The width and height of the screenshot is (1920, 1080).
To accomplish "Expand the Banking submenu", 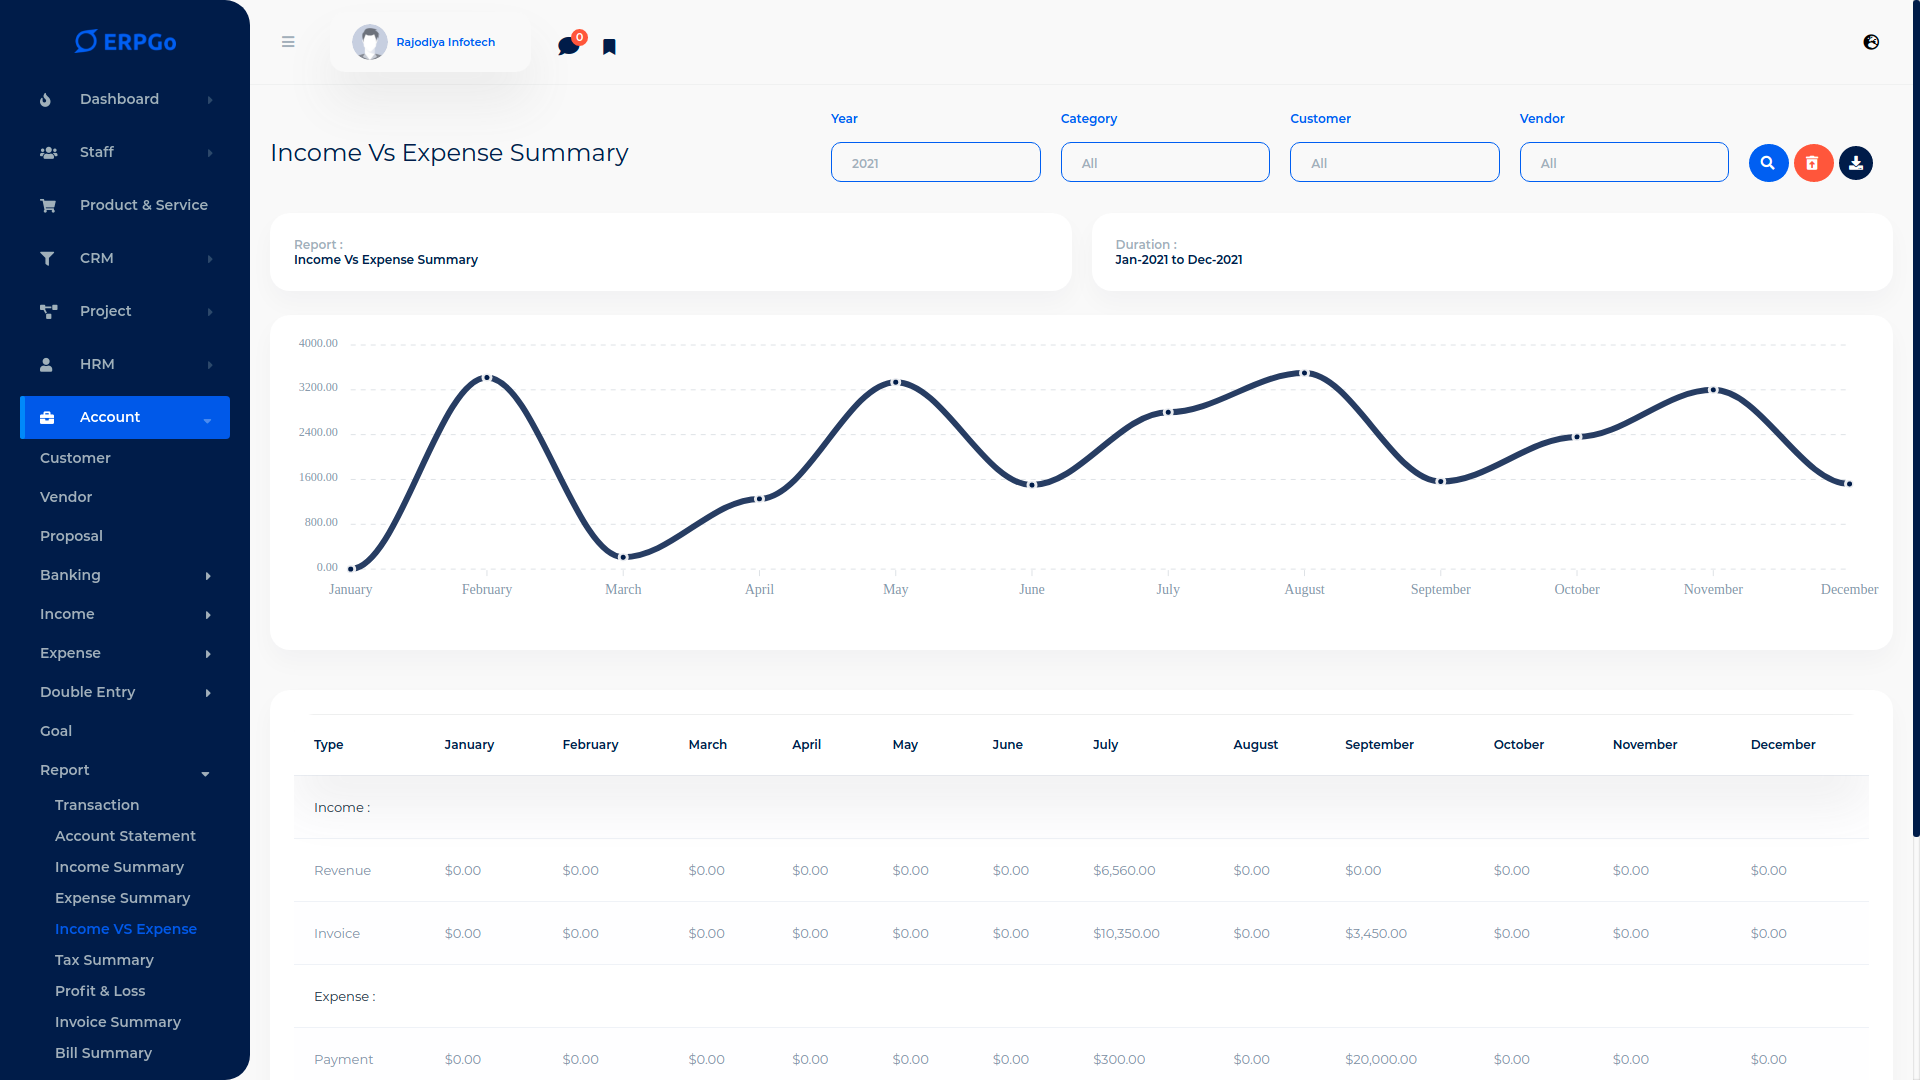I will point(125,575).
